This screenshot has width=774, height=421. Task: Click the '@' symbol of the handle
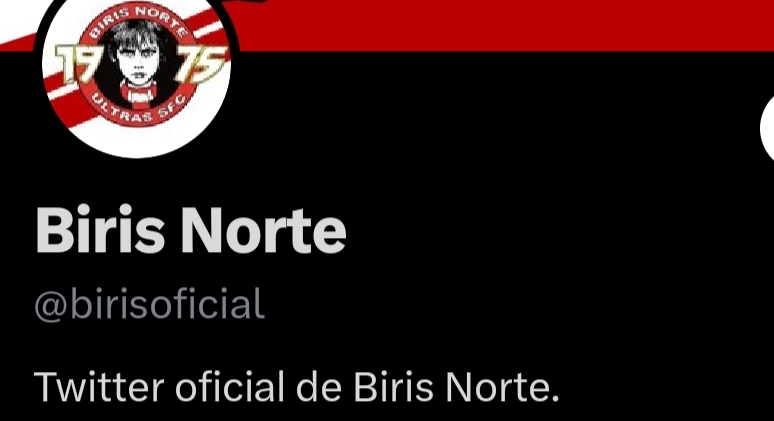click(x=50, y=307)
